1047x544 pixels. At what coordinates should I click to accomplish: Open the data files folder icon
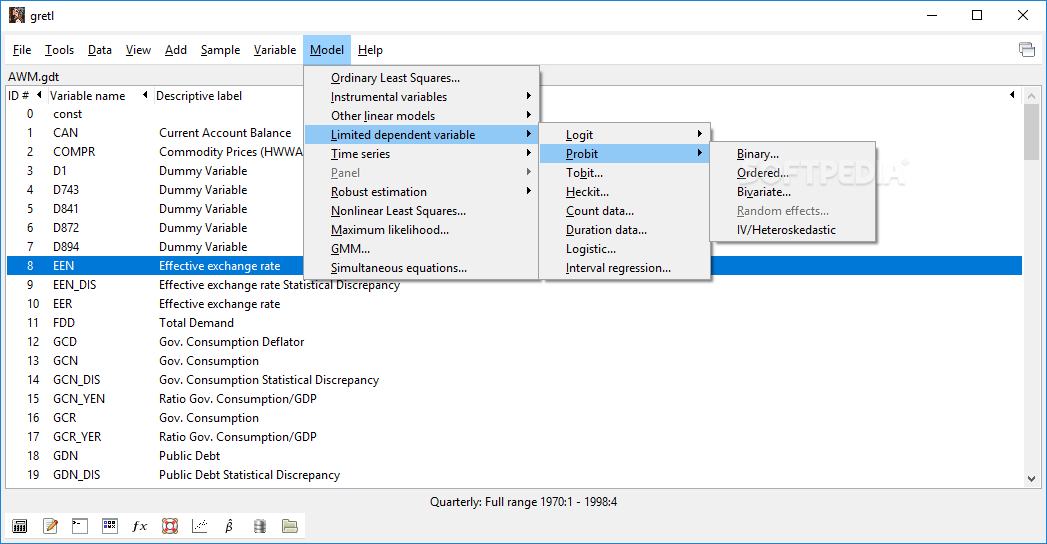coord(290,526)
